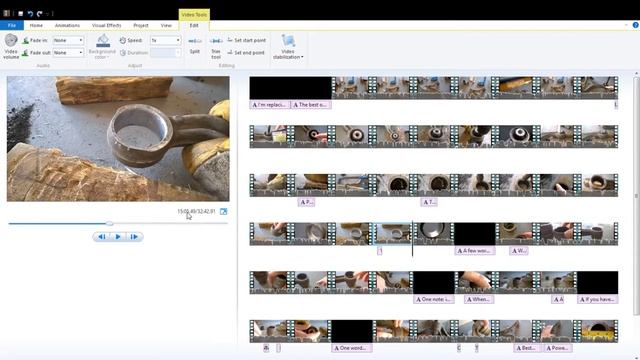Open Video stabilization dropdown

[288, 47]
